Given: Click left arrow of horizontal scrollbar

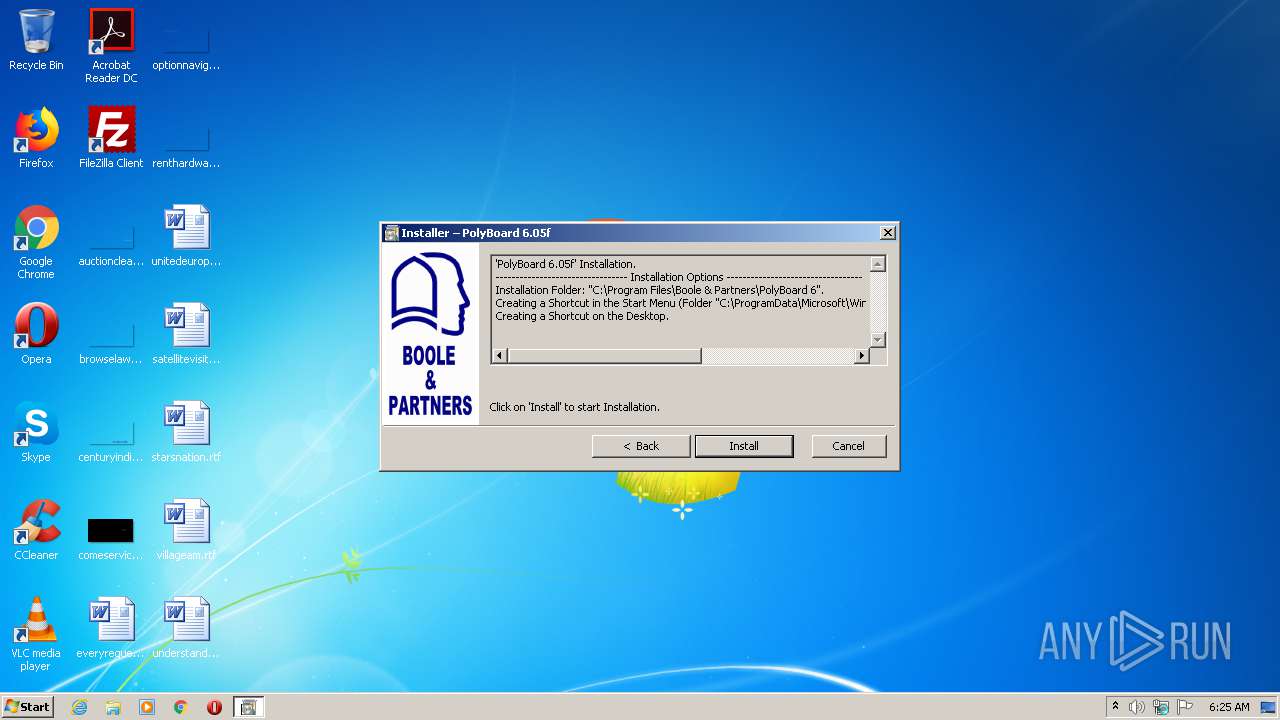Looking at the screenshot, I should 500,355.
